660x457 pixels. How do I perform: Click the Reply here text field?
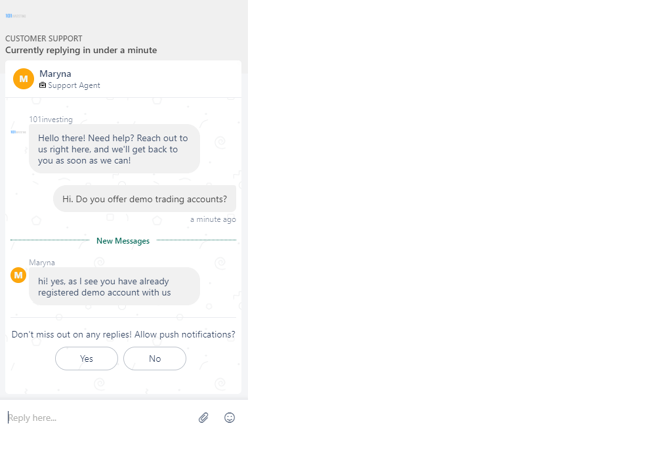(99, 418)
